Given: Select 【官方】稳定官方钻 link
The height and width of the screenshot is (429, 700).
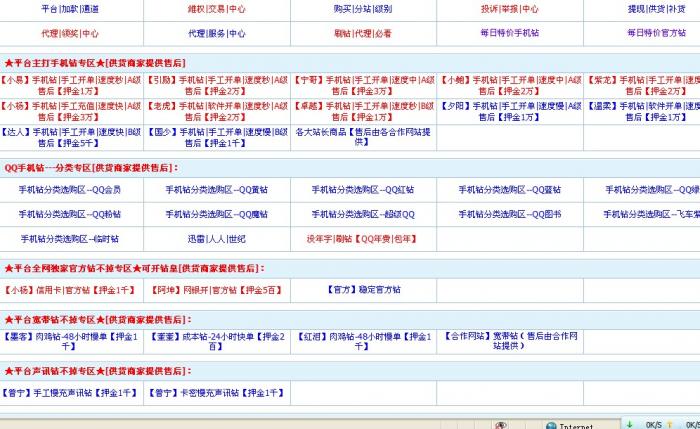Looking at the screenshot, I should click(363, 289).
